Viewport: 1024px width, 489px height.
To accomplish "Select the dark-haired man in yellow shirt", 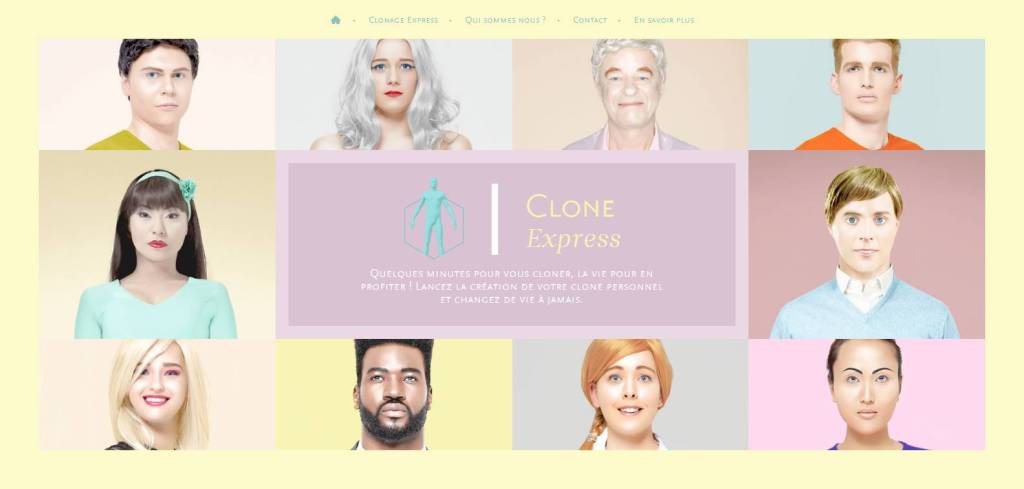I will tap(157, 94).
